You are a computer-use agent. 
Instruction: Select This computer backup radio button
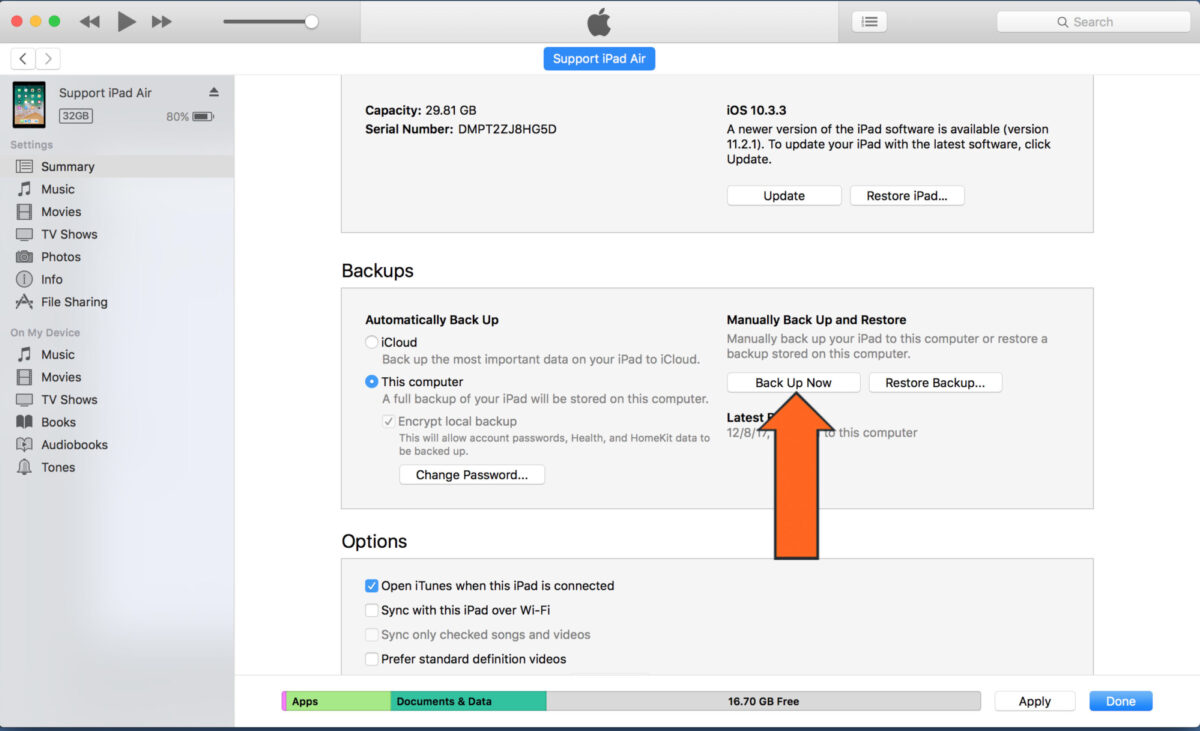point(372,381)
